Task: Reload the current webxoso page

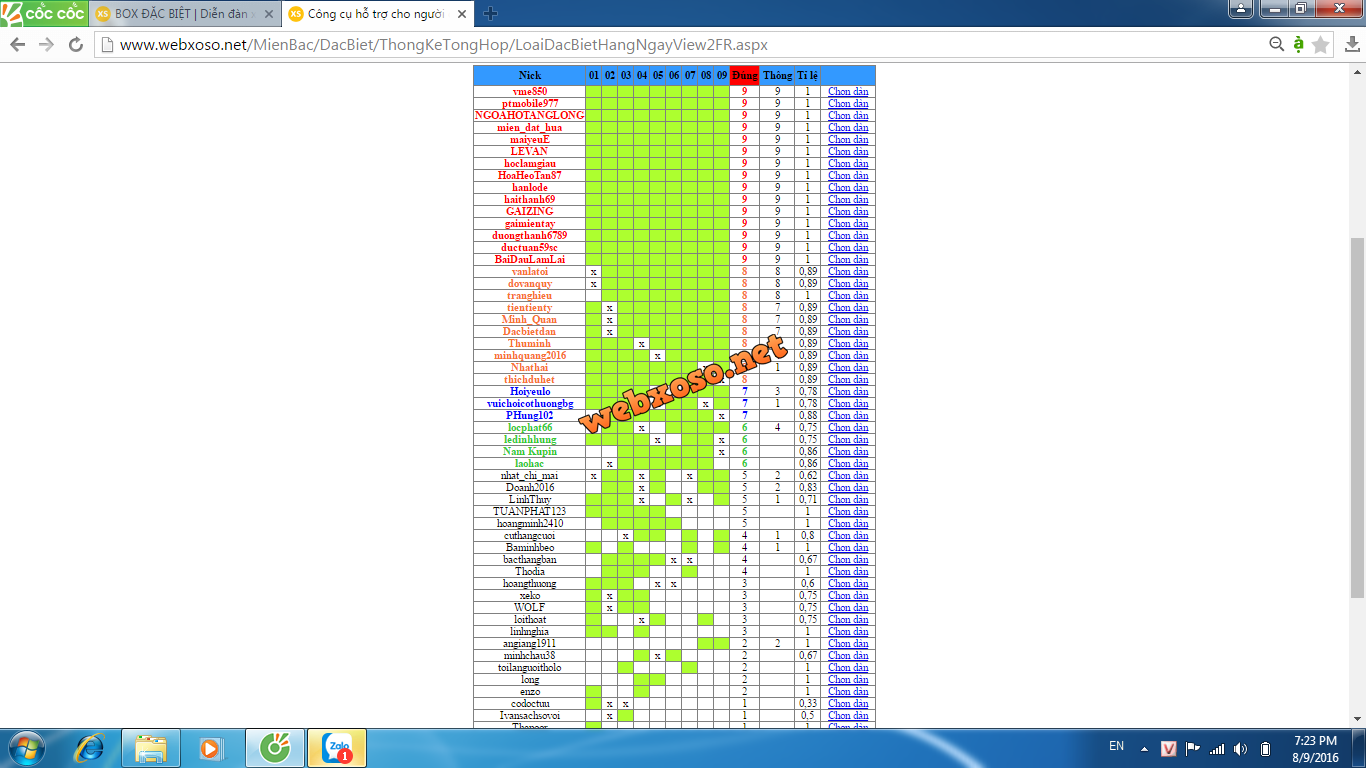Action: [75, 45]
